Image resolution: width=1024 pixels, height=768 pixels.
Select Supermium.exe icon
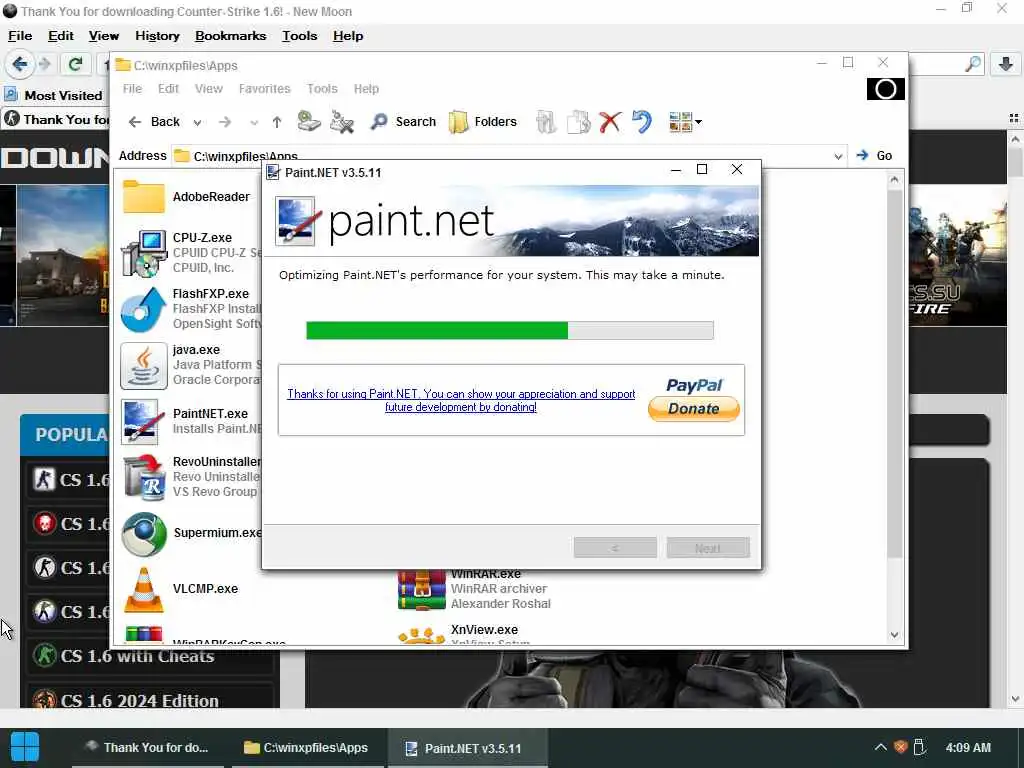click(x=144, y=534)
